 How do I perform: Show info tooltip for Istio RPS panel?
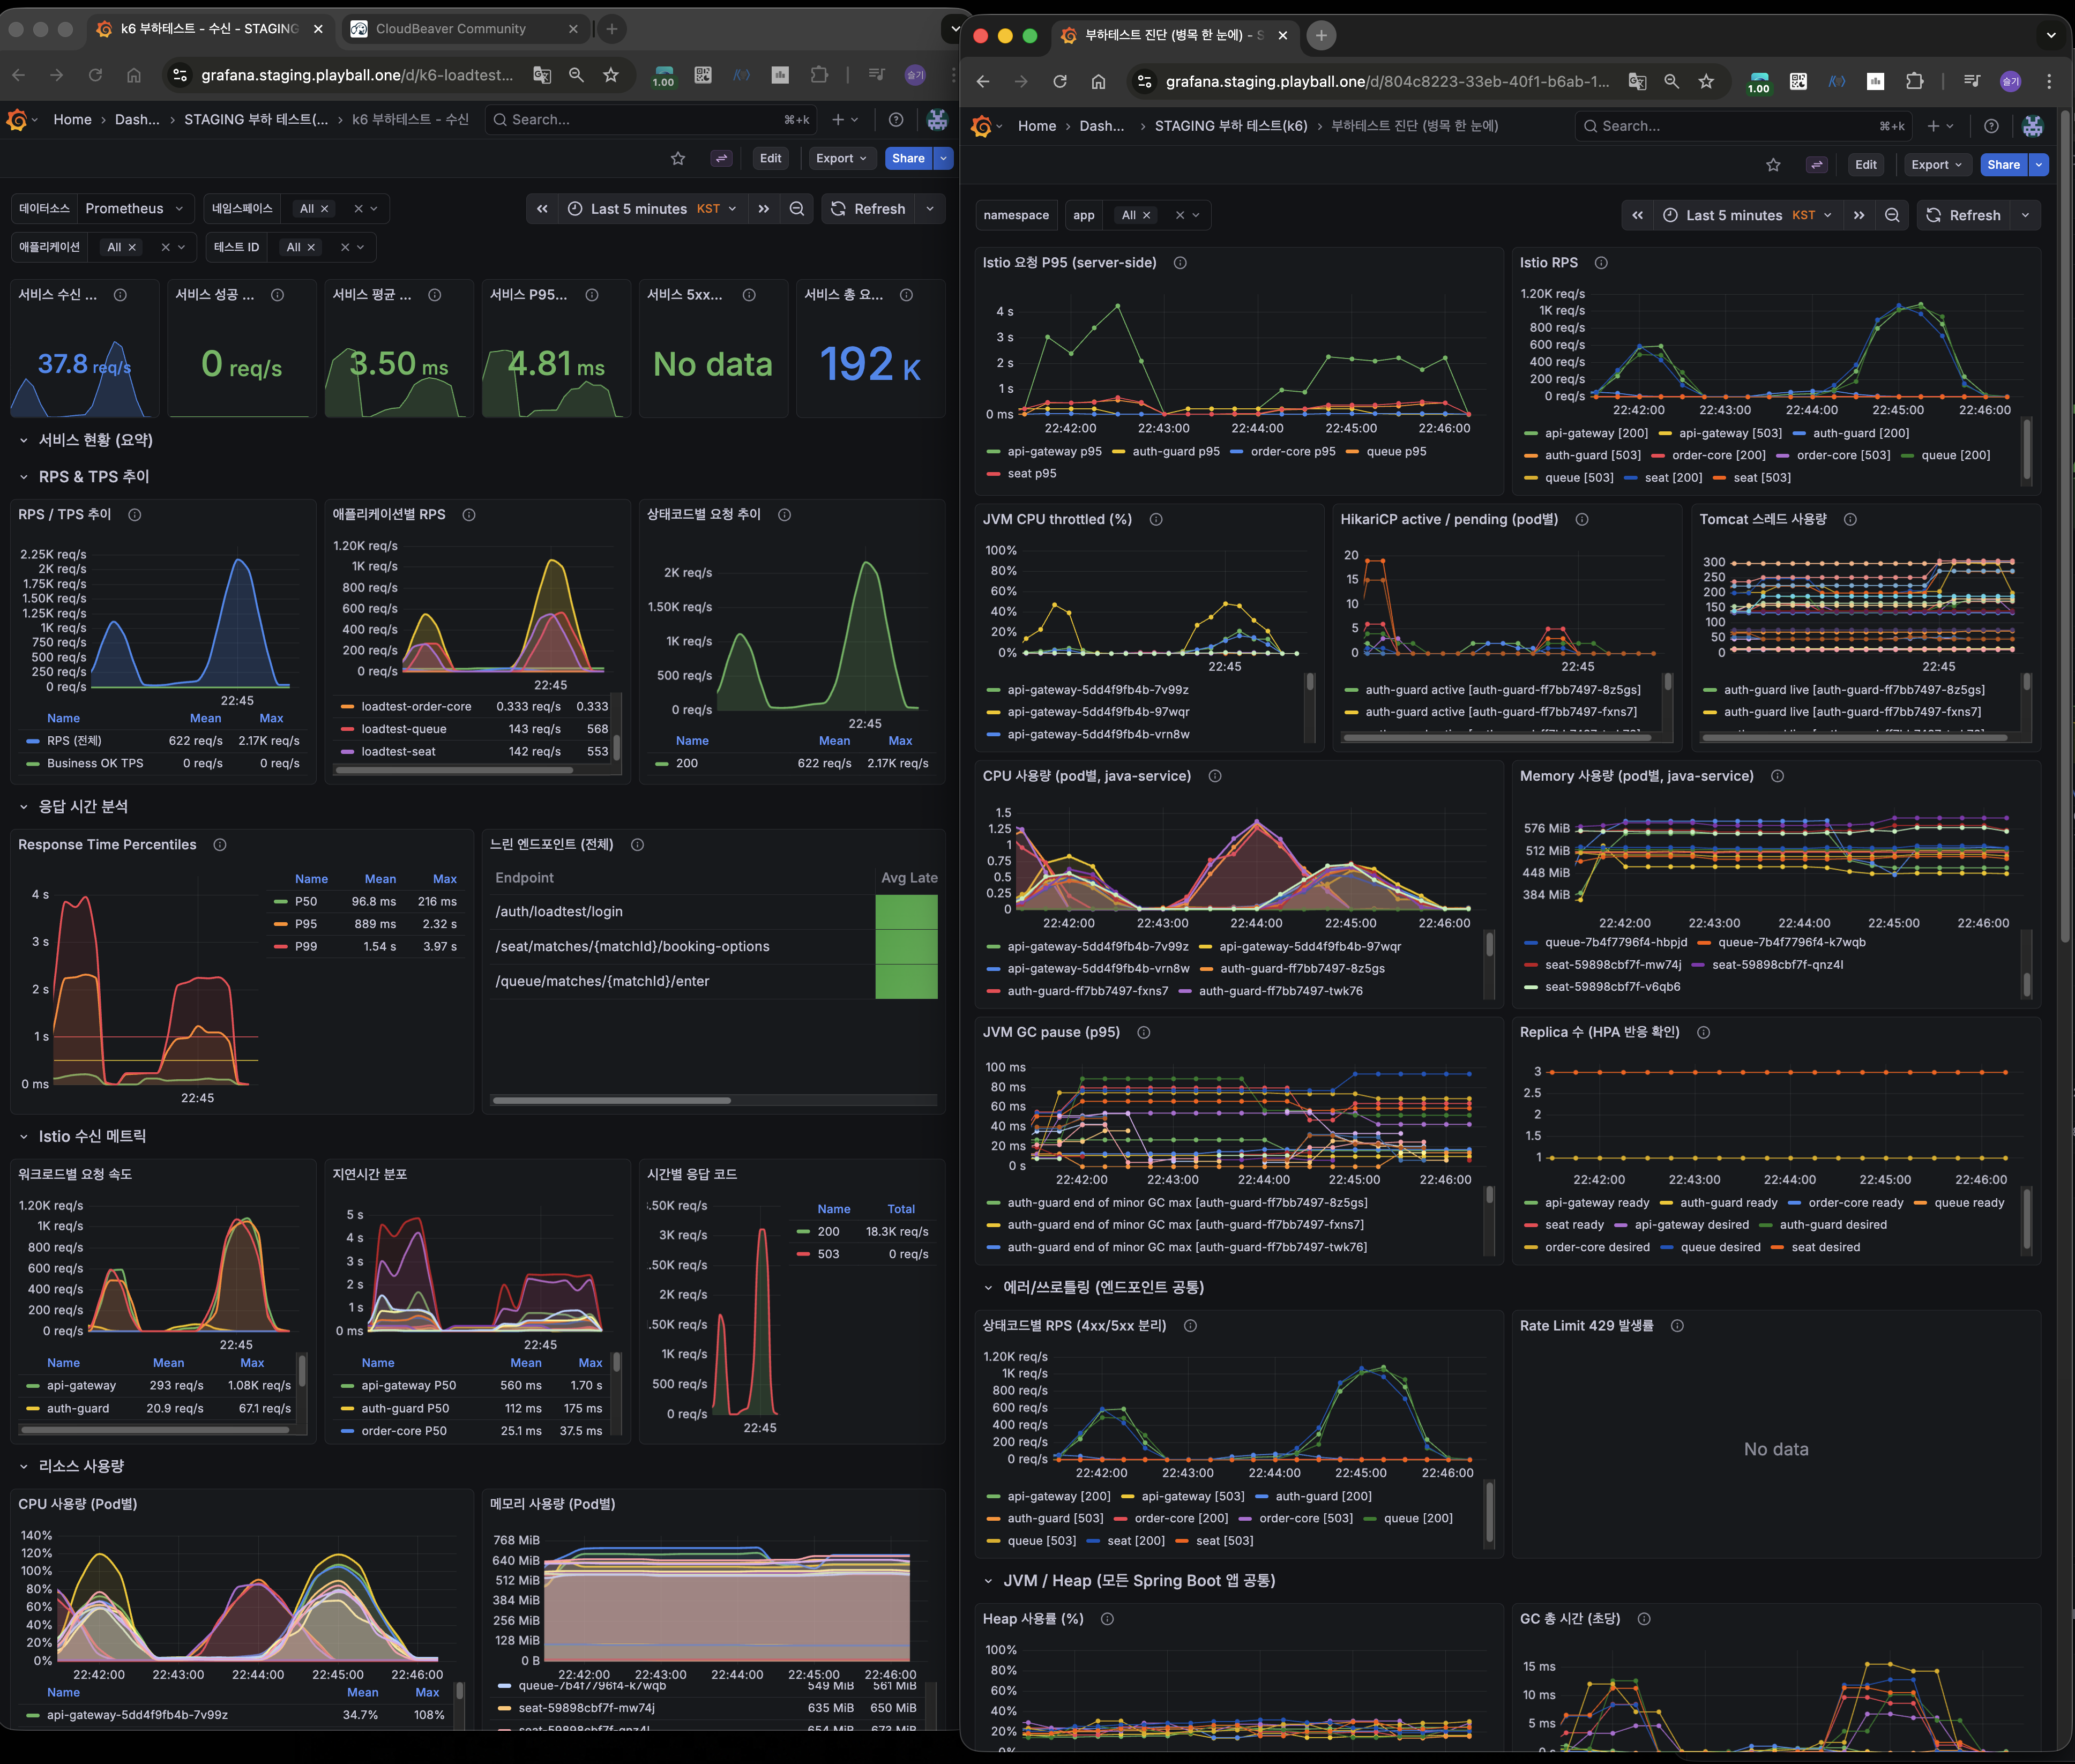[x=1601, y=263]
